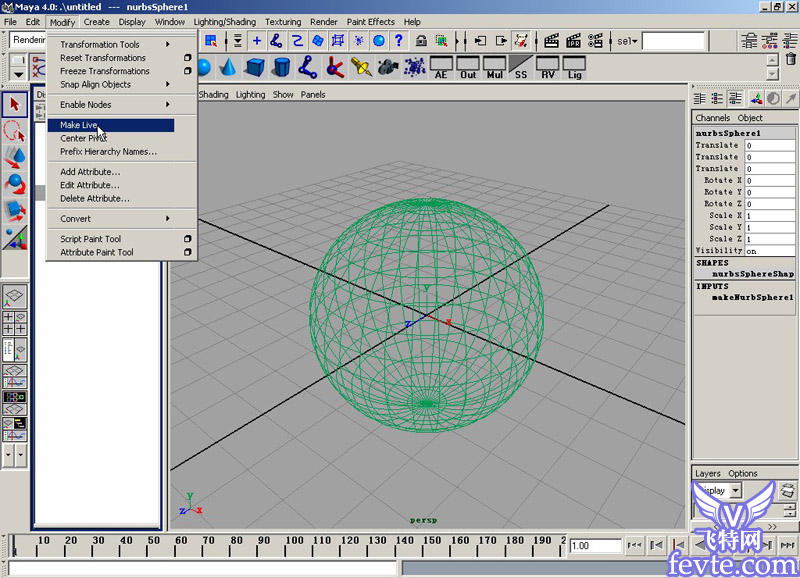
Task: Choose Make Live from Modify menu
Action: [79, 125]
